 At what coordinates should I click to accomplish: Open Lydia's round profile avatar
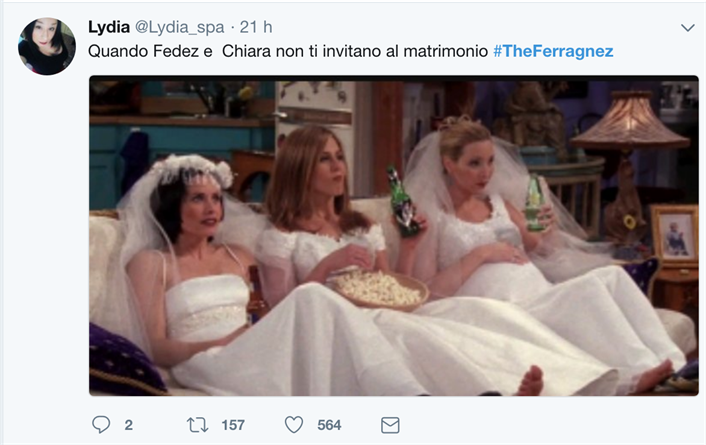tap(47, 46)
